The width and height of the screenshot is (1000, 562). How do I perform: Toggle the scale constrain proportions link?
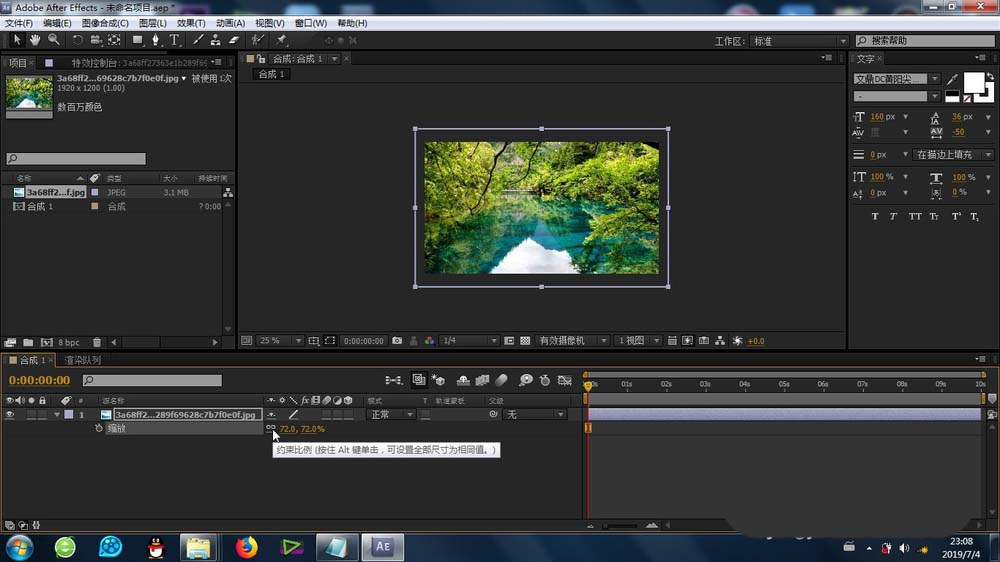pos(271,428)
